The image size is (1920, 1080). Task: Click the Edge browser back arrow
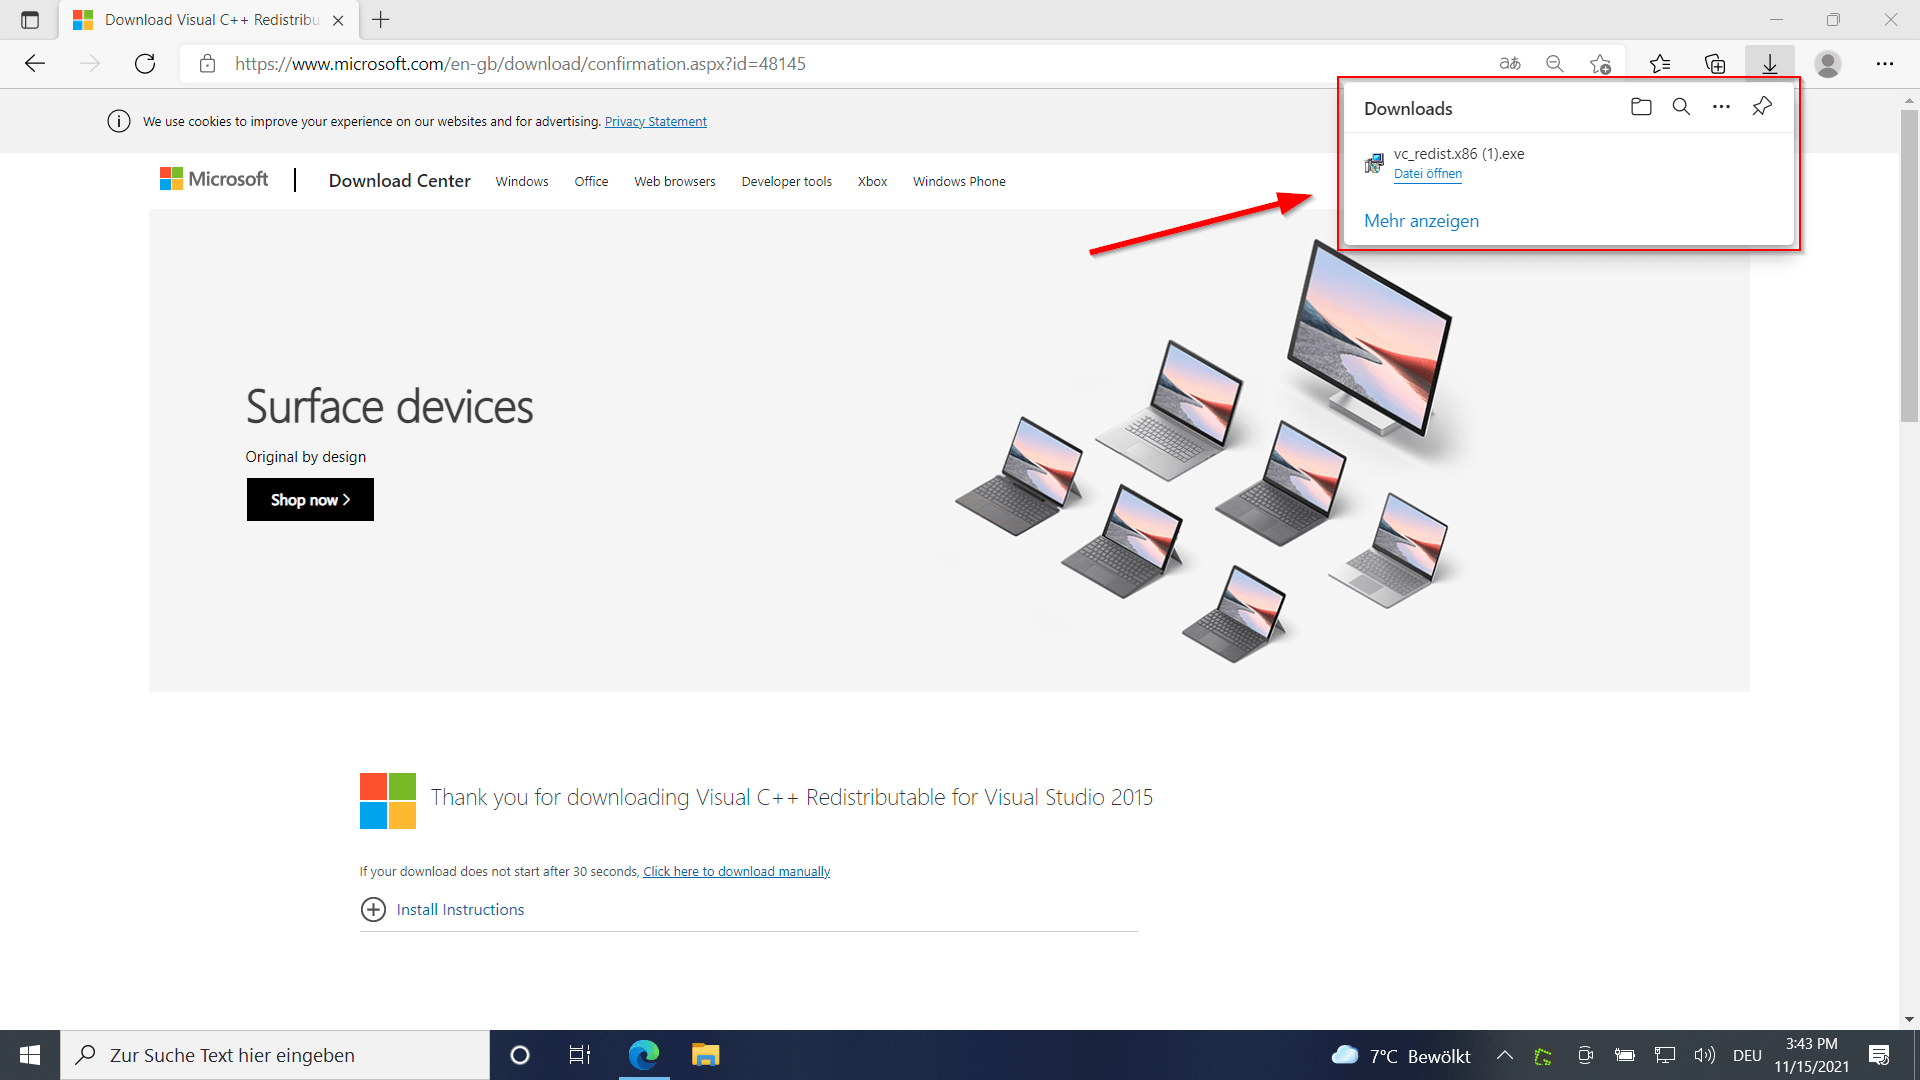[34, 63]
